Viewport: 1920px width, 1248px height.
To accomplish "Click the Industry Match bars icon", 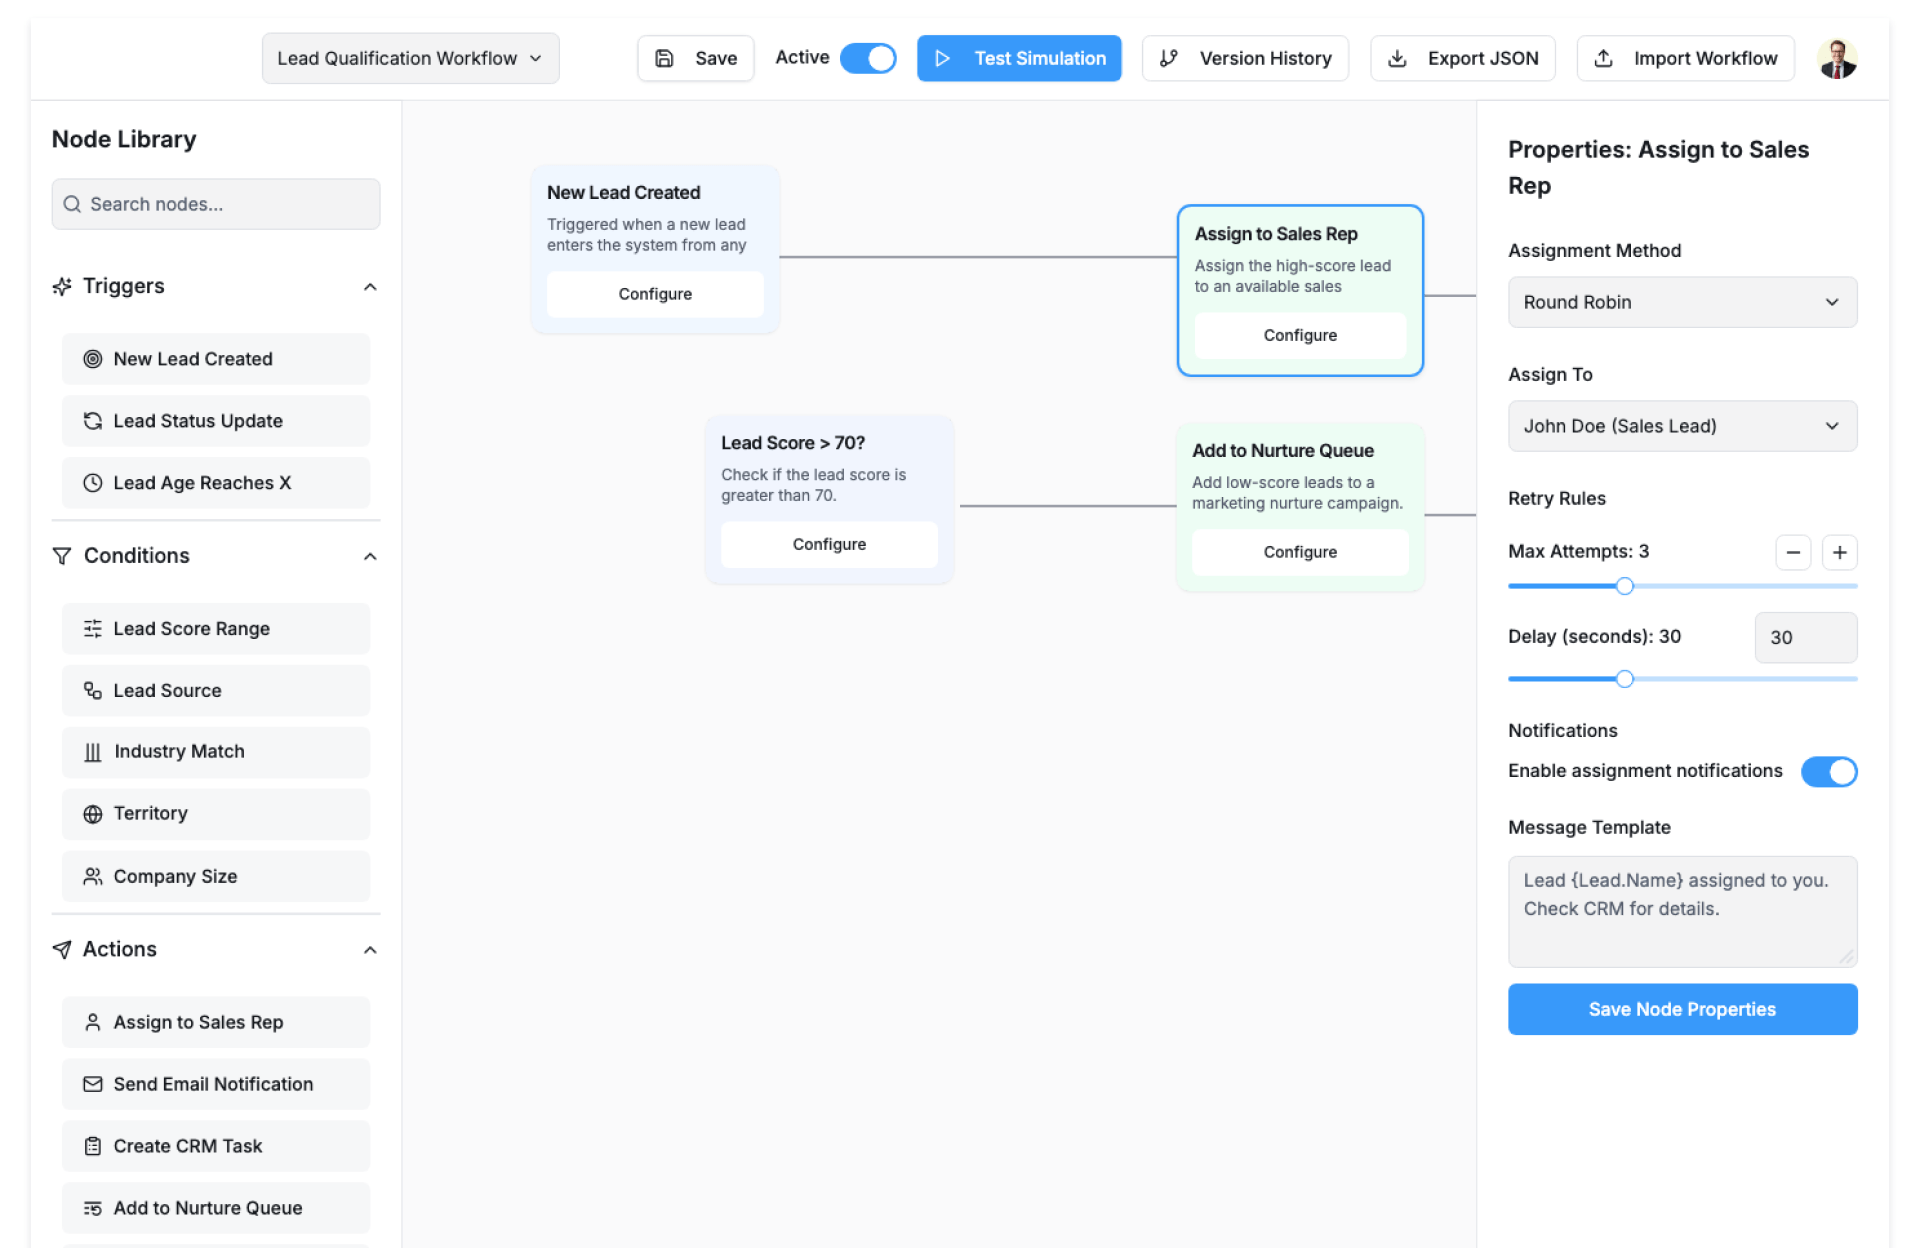I will 92,752.
